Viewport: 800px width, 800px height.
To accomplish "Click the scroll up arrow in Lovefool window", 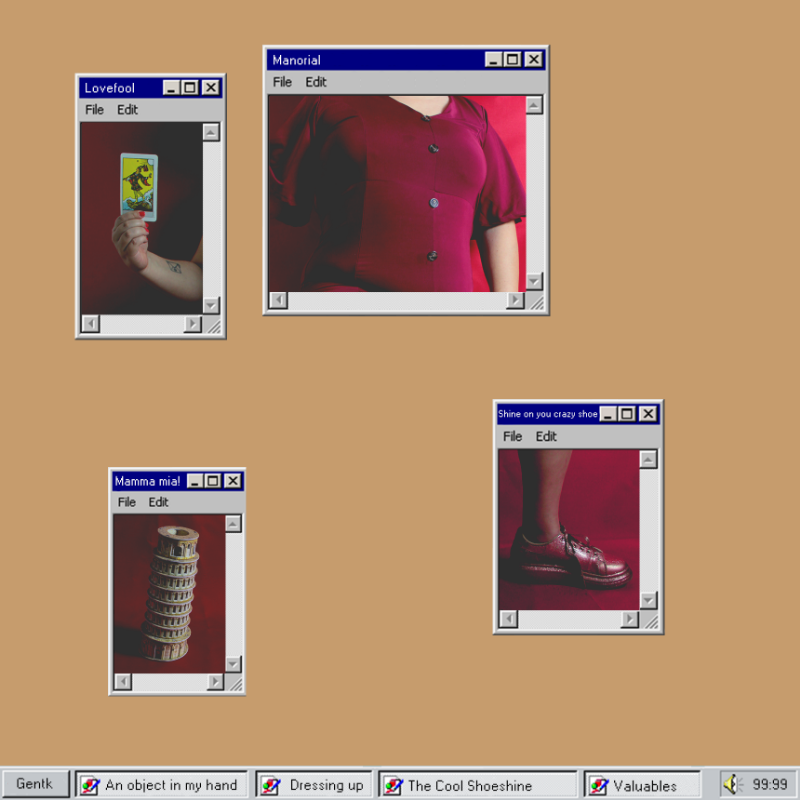I will [211, 133].
